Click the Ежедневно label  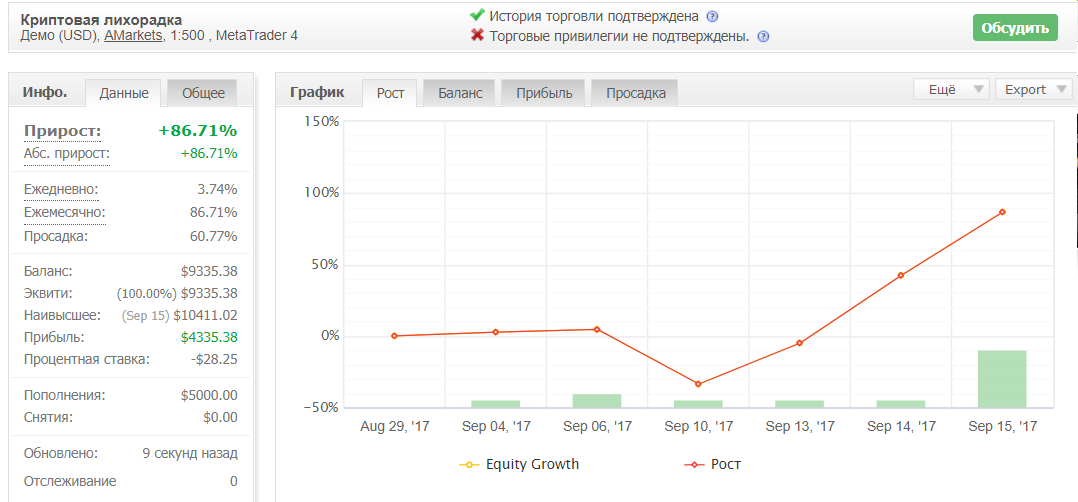click(61, 189)
